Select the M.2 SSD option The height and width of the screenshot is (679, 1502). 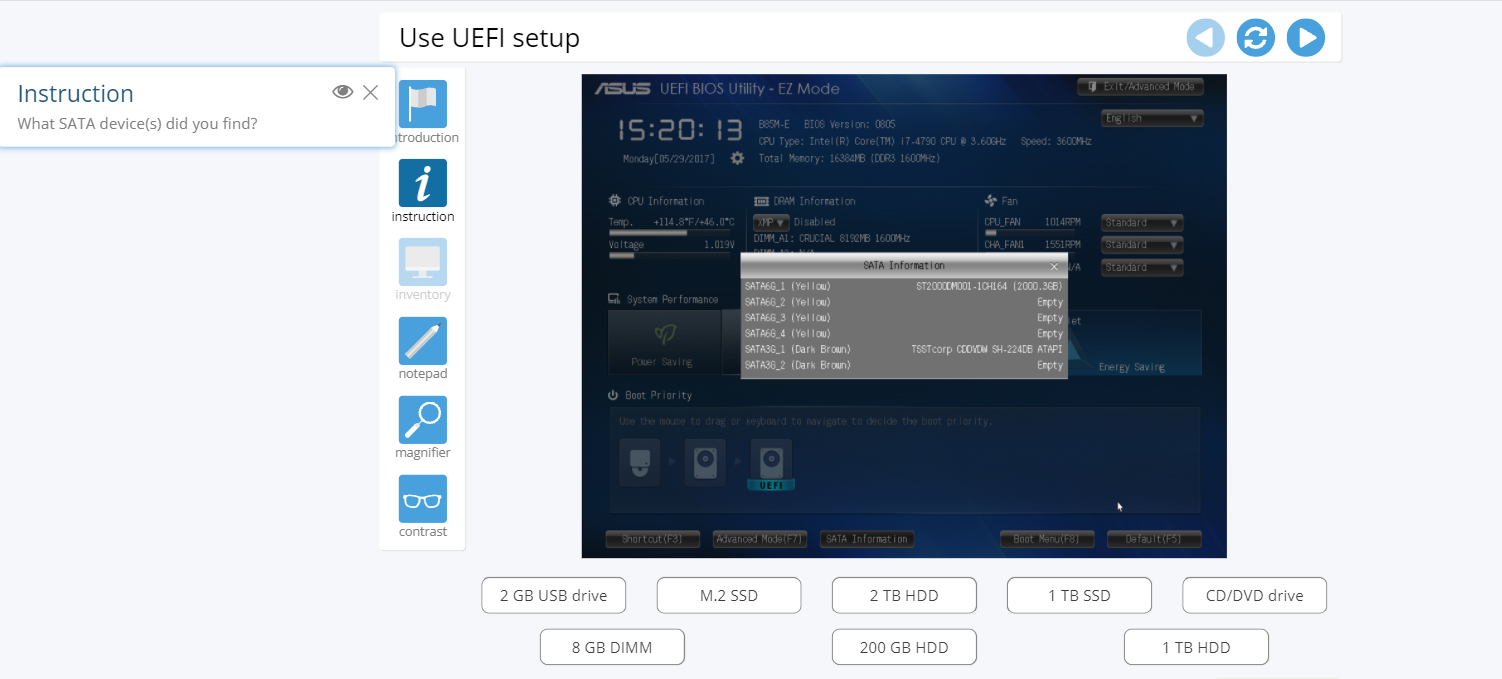[x=729, y=595]
